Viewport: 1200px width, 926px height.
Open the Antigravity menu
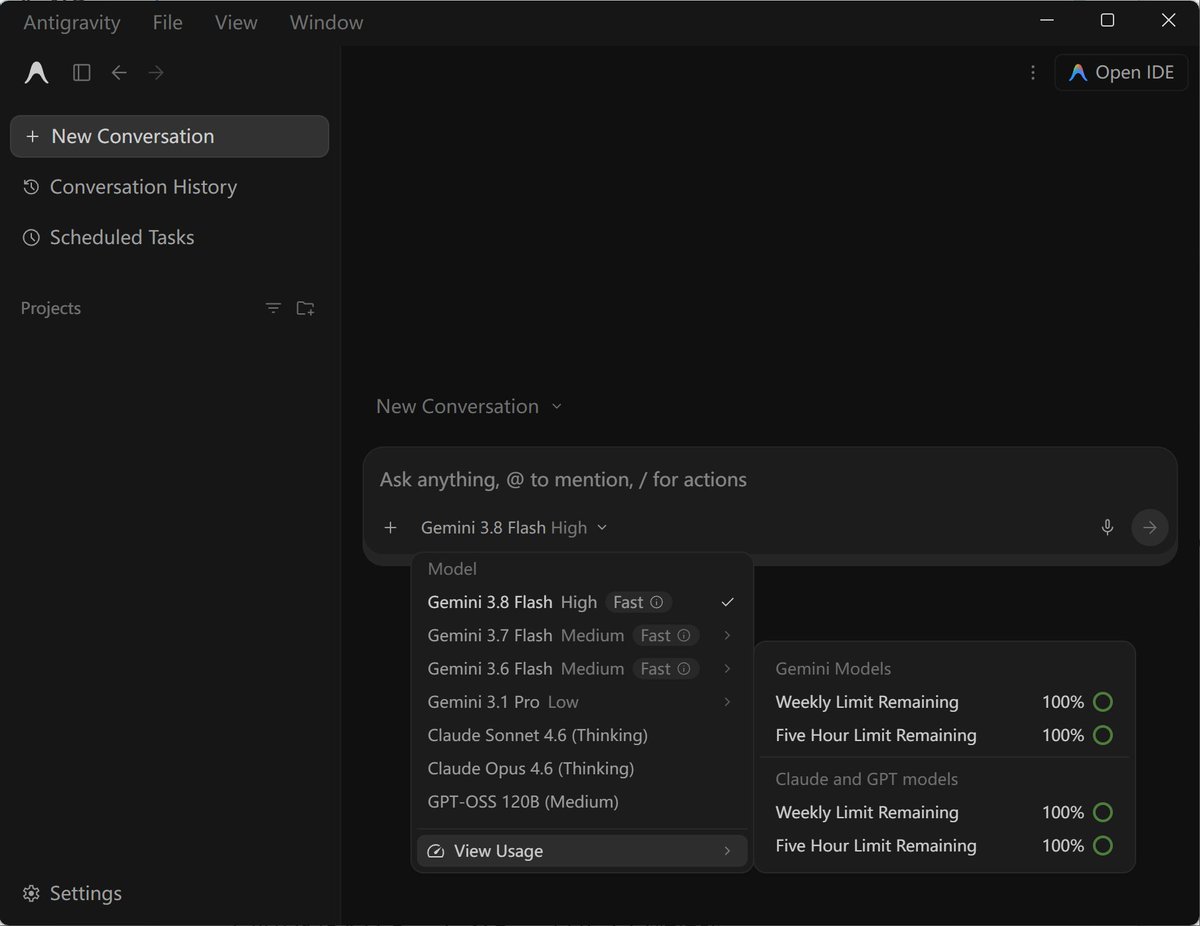tap(72, 22)
